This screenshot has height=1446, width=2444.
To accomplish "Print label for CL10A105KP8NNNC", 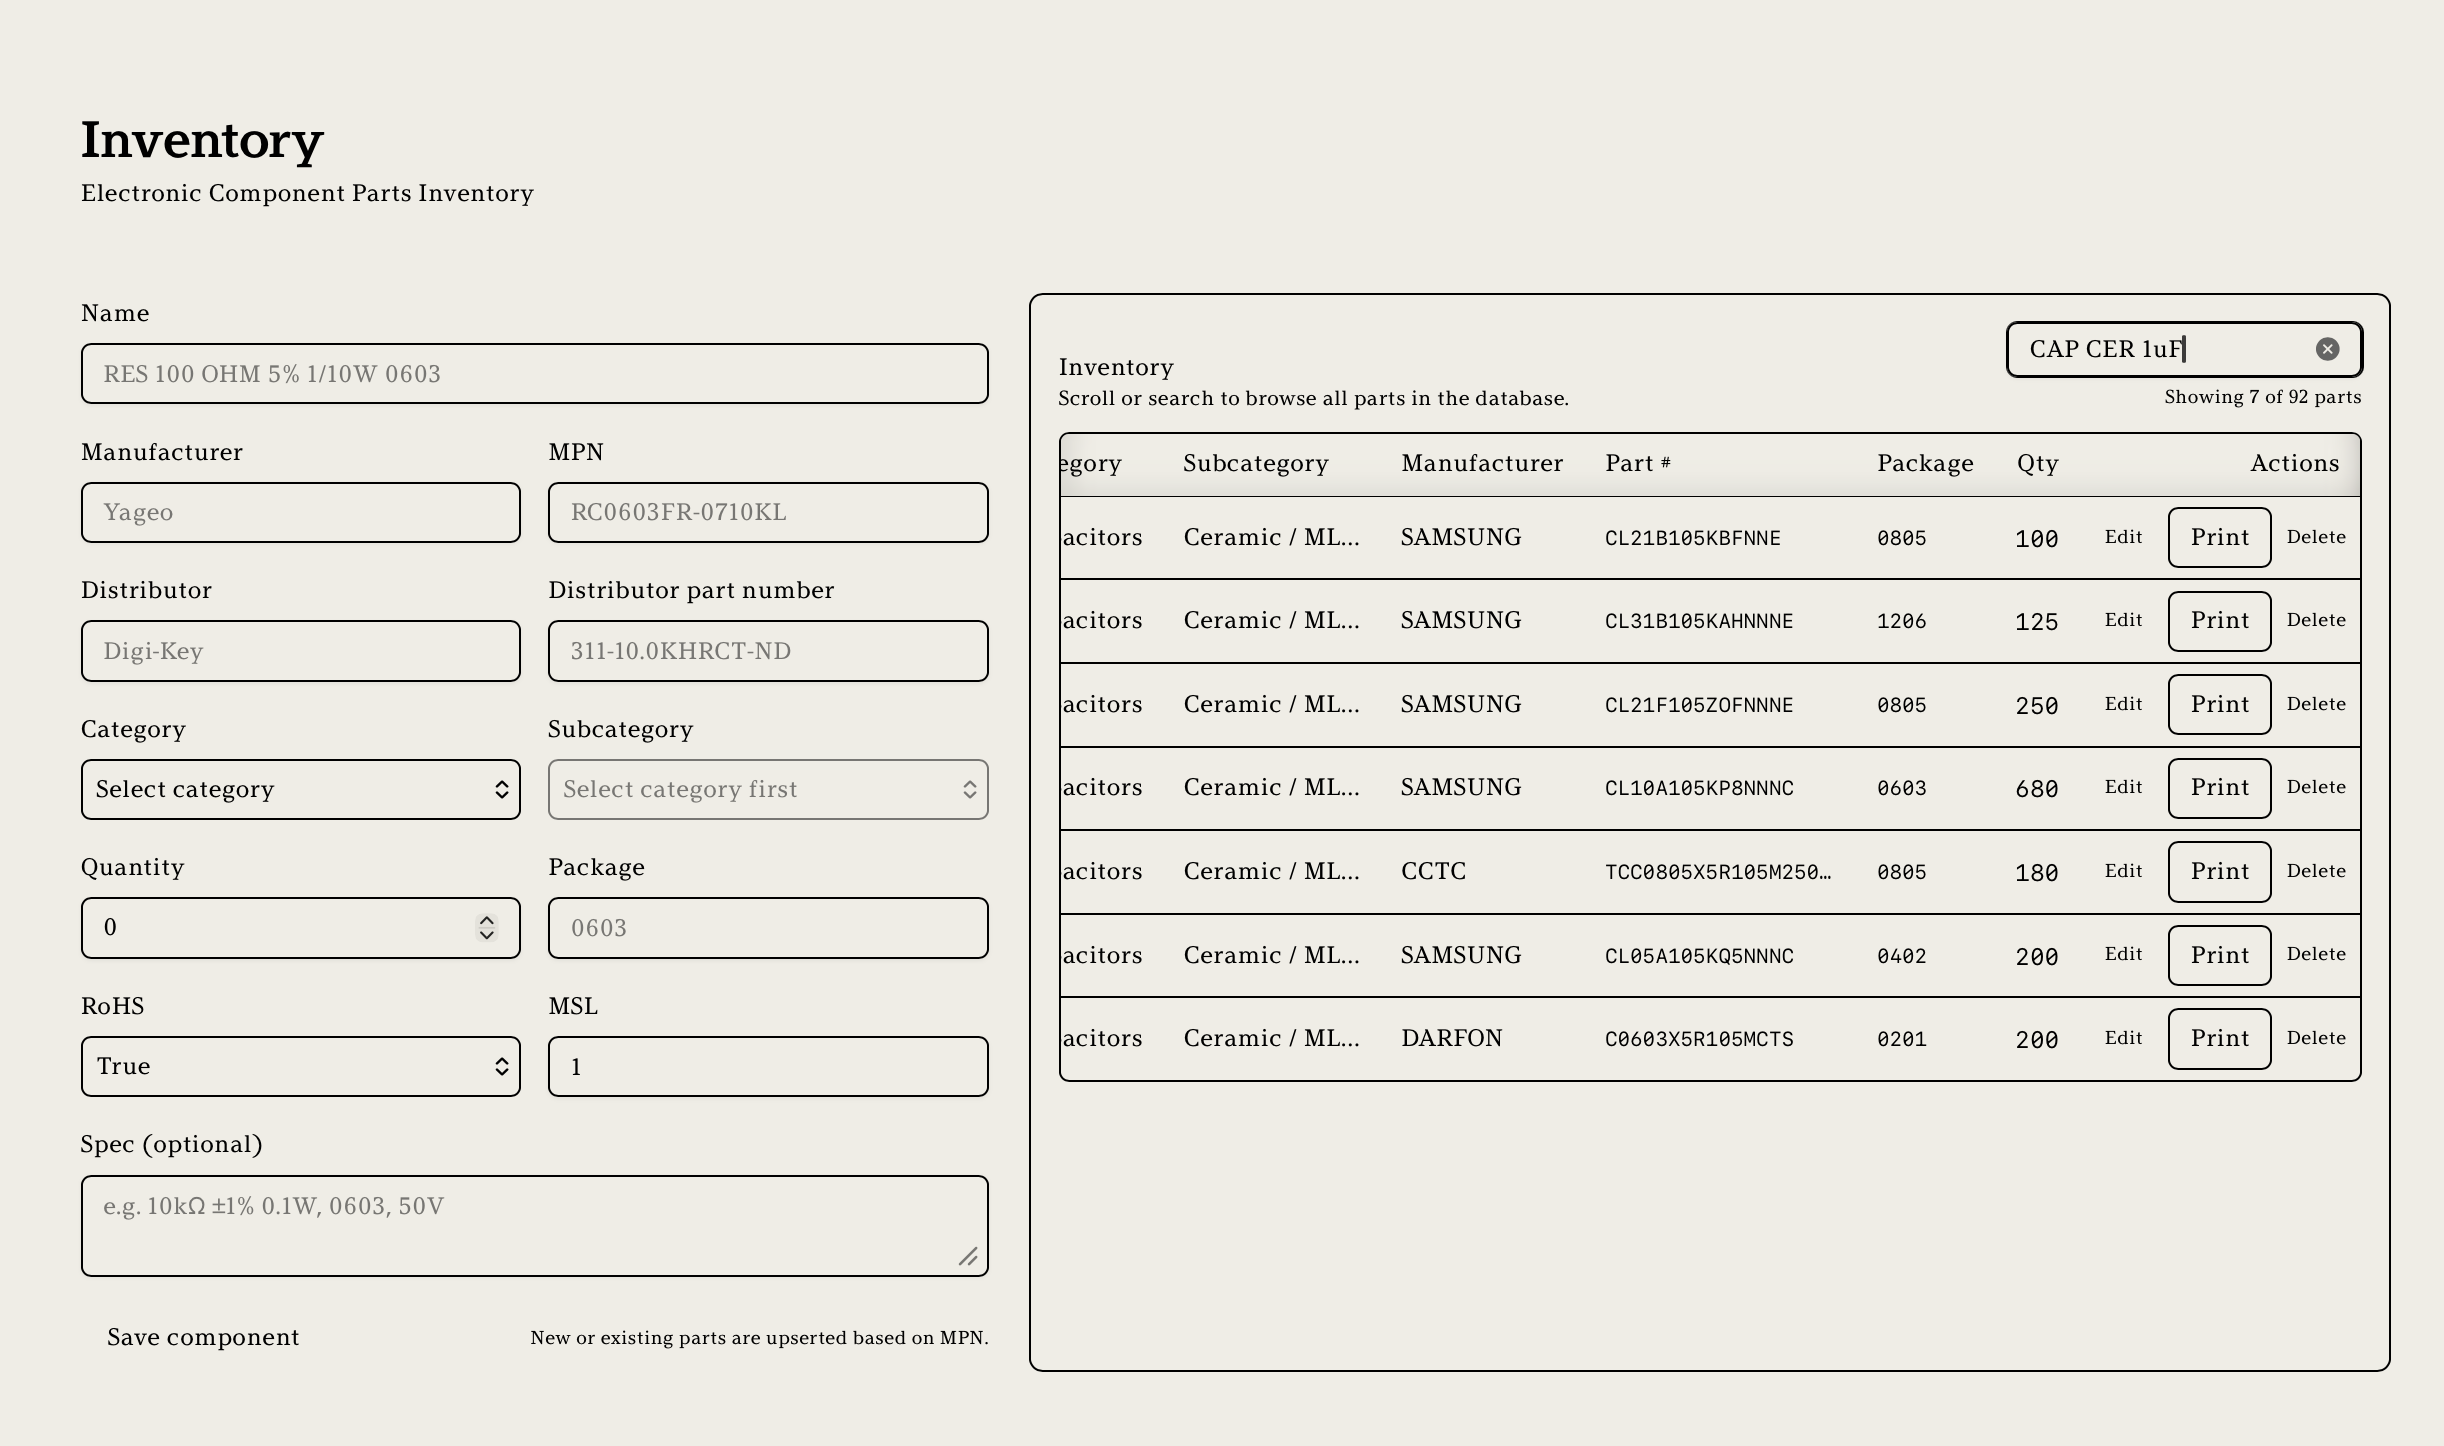I will (x=2219, y=787).
